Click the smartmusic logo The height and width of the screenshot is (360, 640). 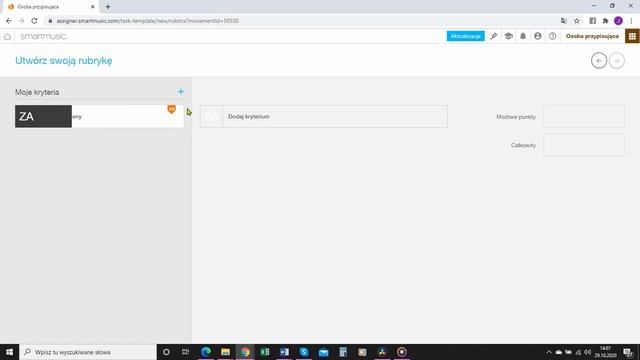tap(44, 36)
